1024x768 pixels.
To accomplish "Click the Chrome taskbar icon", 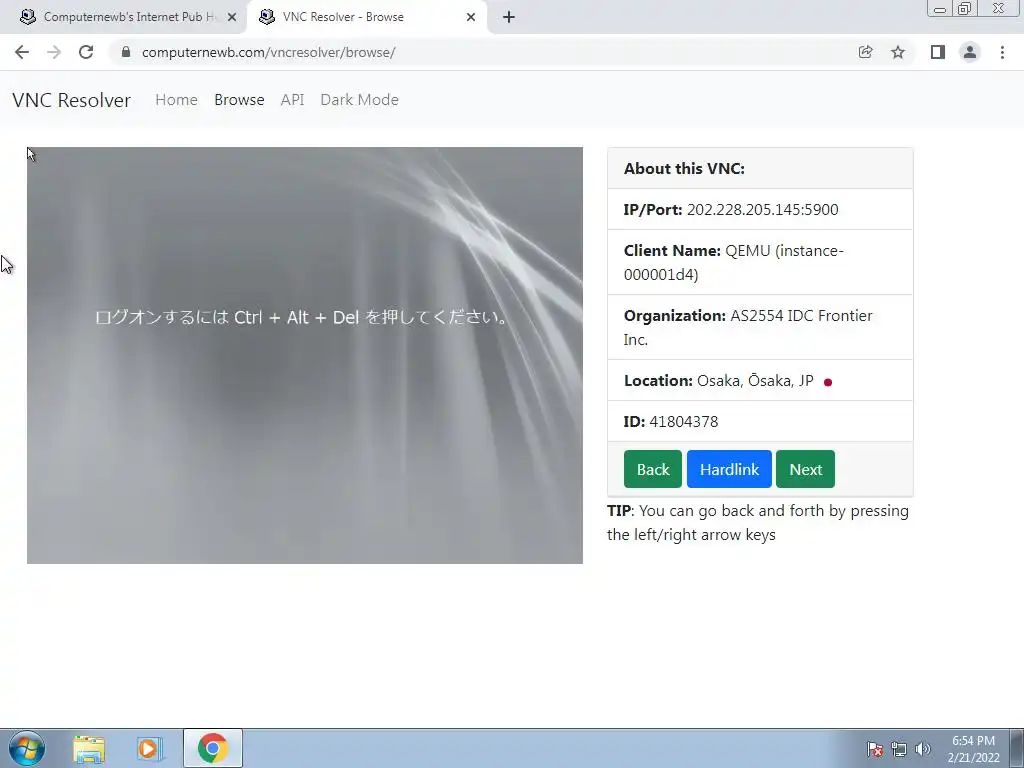I will tap(212, 748).
